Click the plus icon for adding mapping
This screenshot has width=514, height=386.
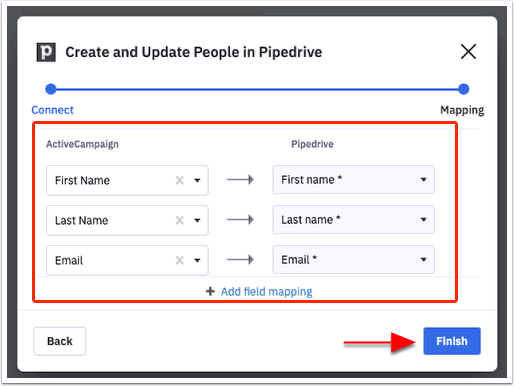pos(210,291)
